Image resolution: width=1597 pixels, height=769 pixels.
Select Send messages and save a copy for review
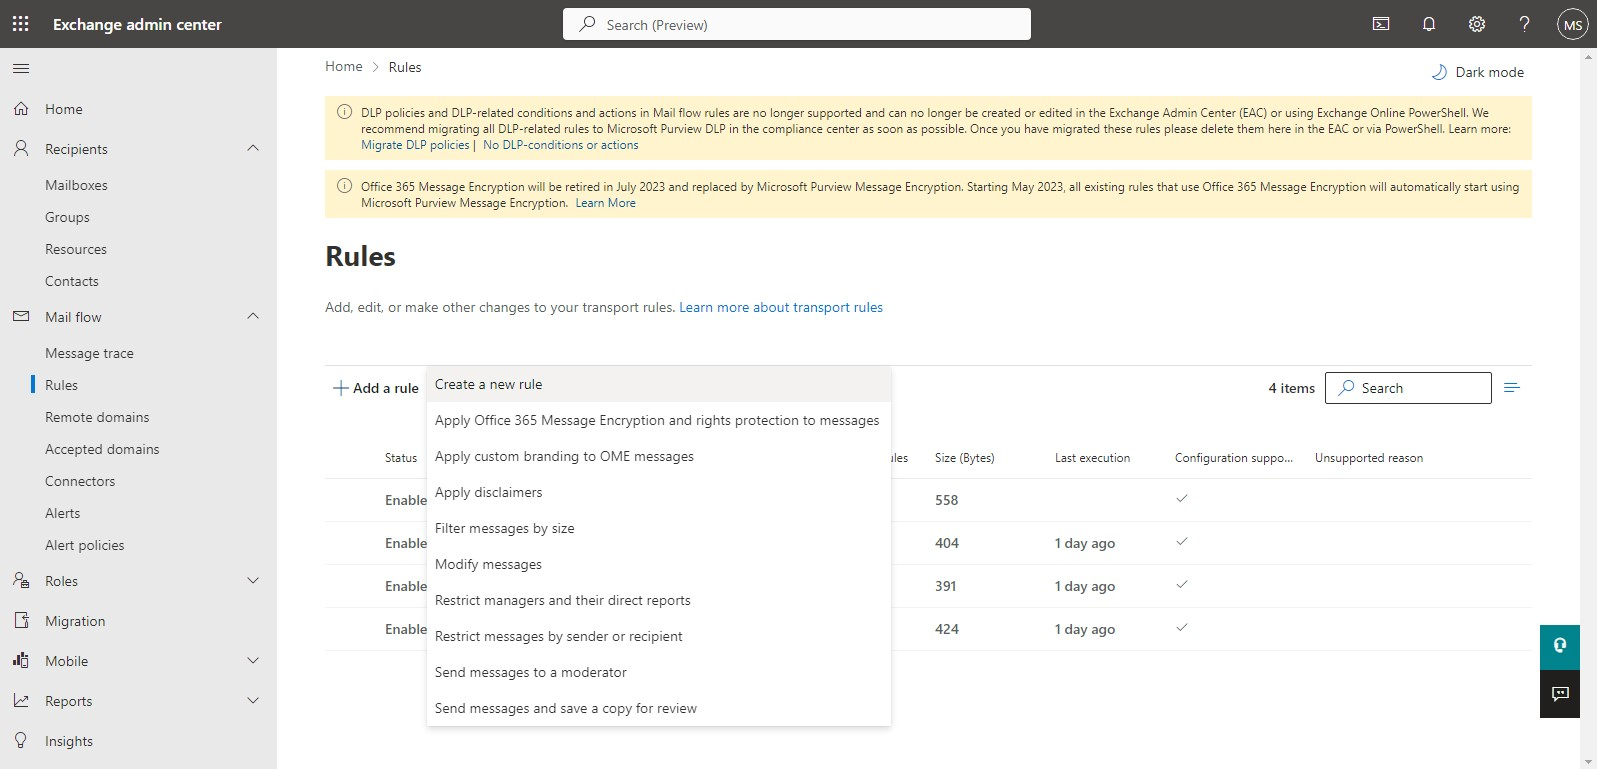(658, 708)
